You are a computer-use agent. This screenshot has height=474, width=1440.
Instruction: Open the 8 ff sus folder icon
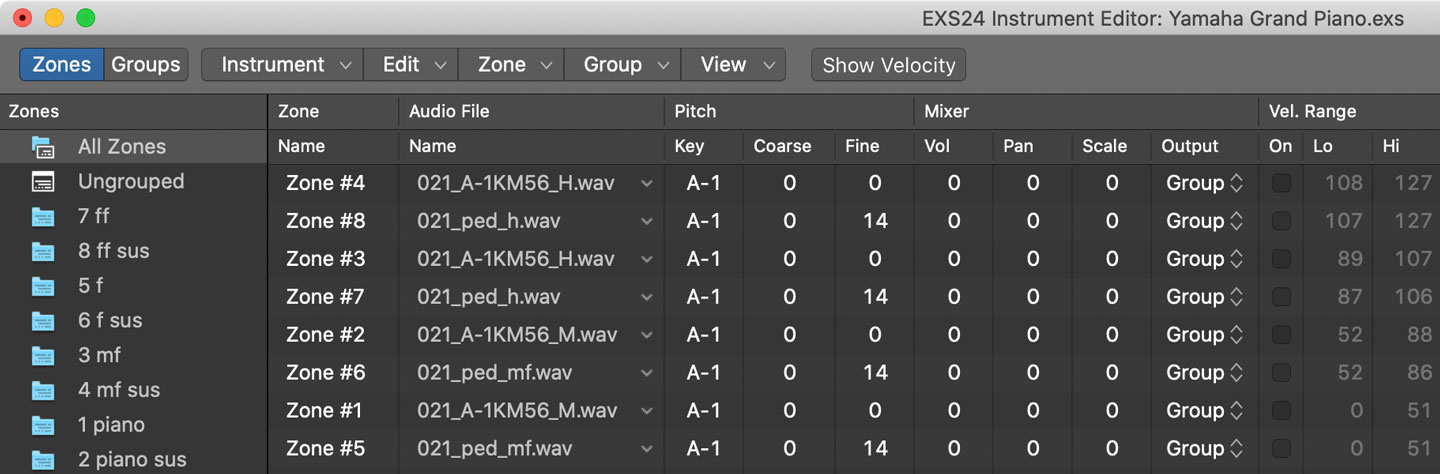coord(42,251)
